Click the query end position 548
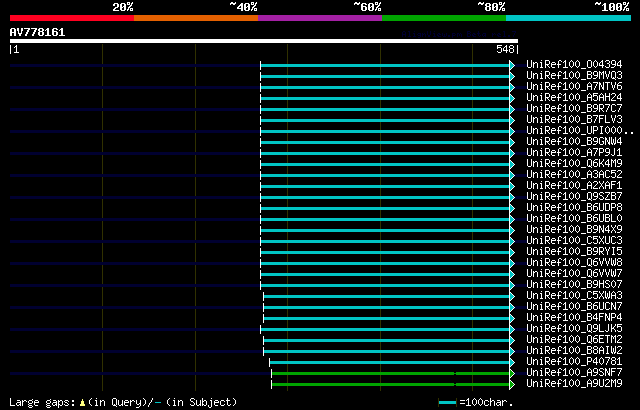The width and height of the screenshot is (640, 410). click(505, 49)
